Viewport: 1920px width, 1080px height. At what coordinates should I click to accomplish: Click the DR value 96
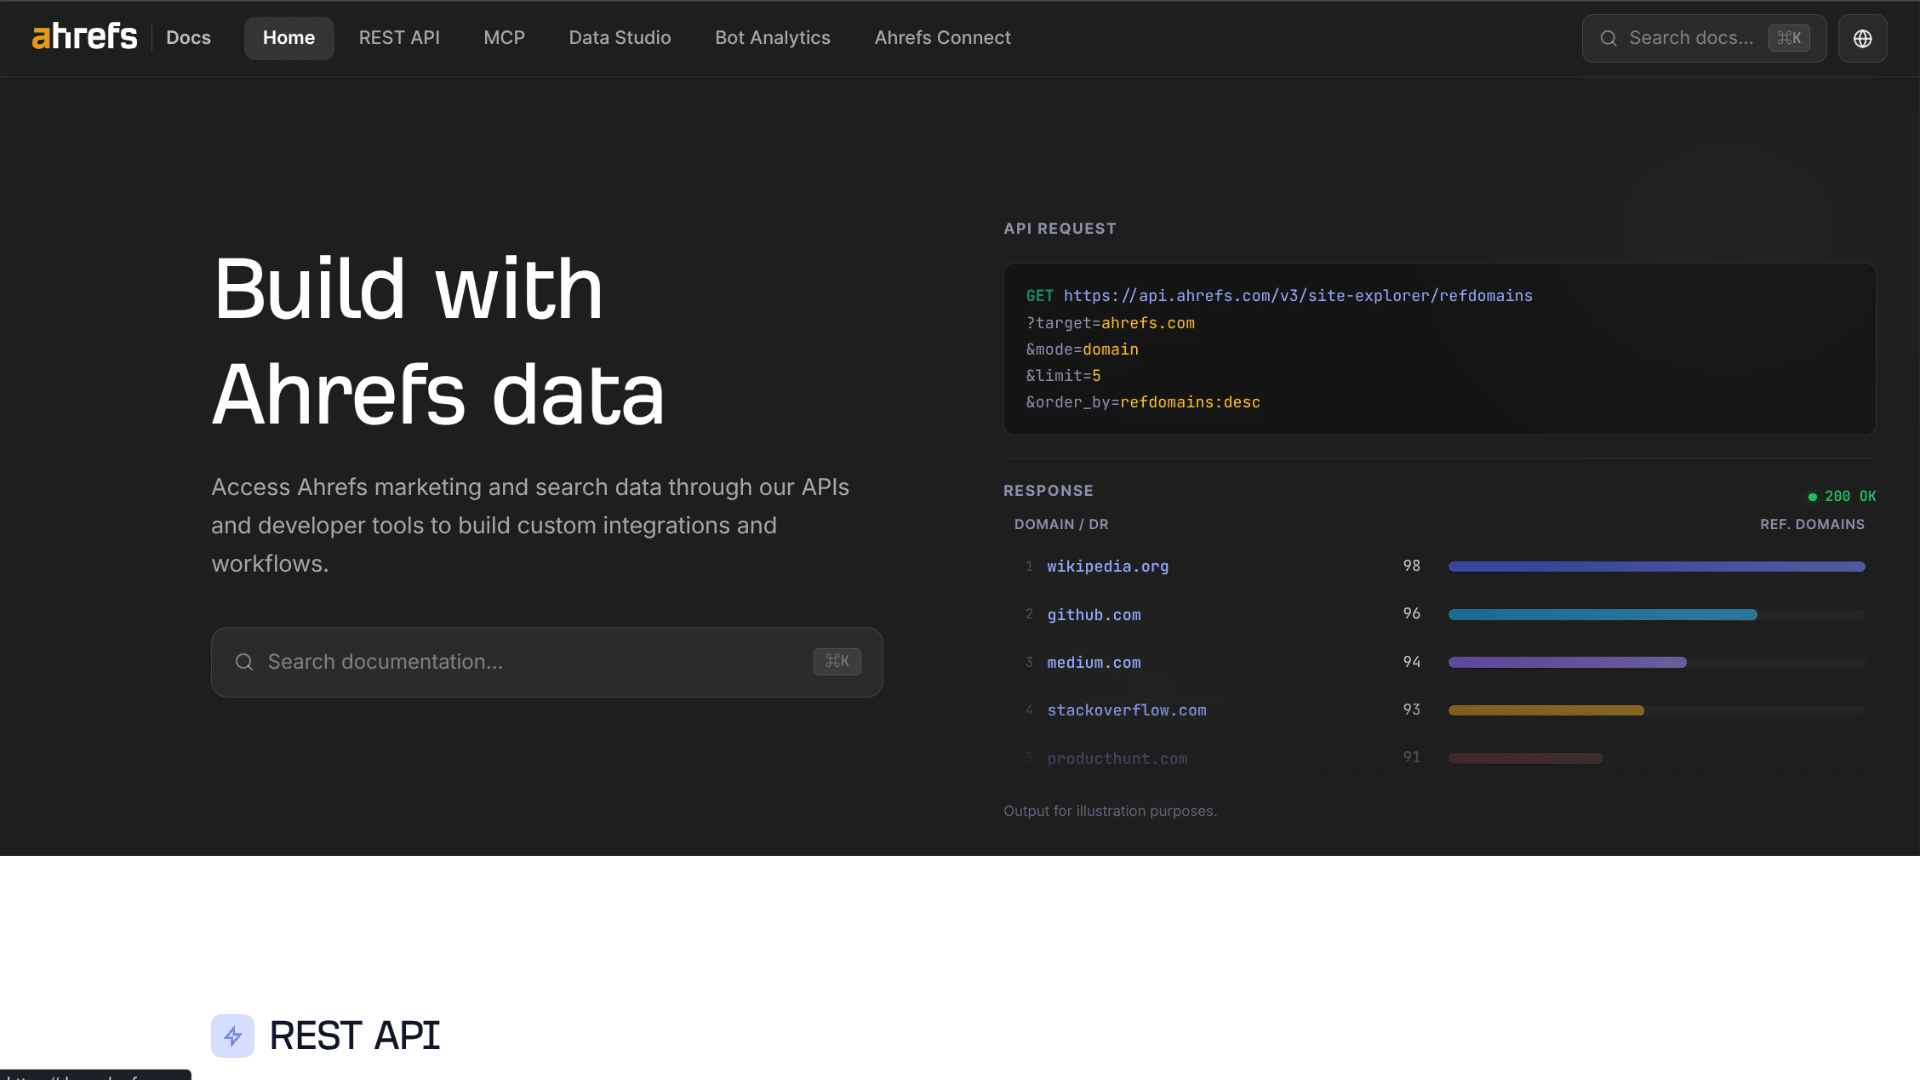1411,614
